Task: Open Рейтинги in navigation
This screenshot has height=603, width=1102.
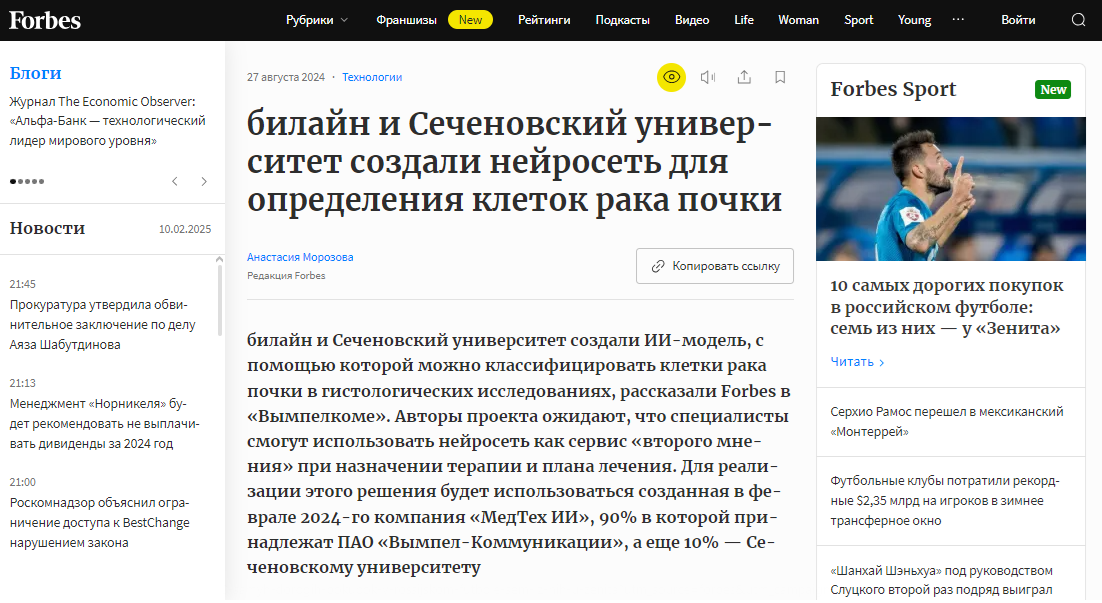Action: click(544, 20)
